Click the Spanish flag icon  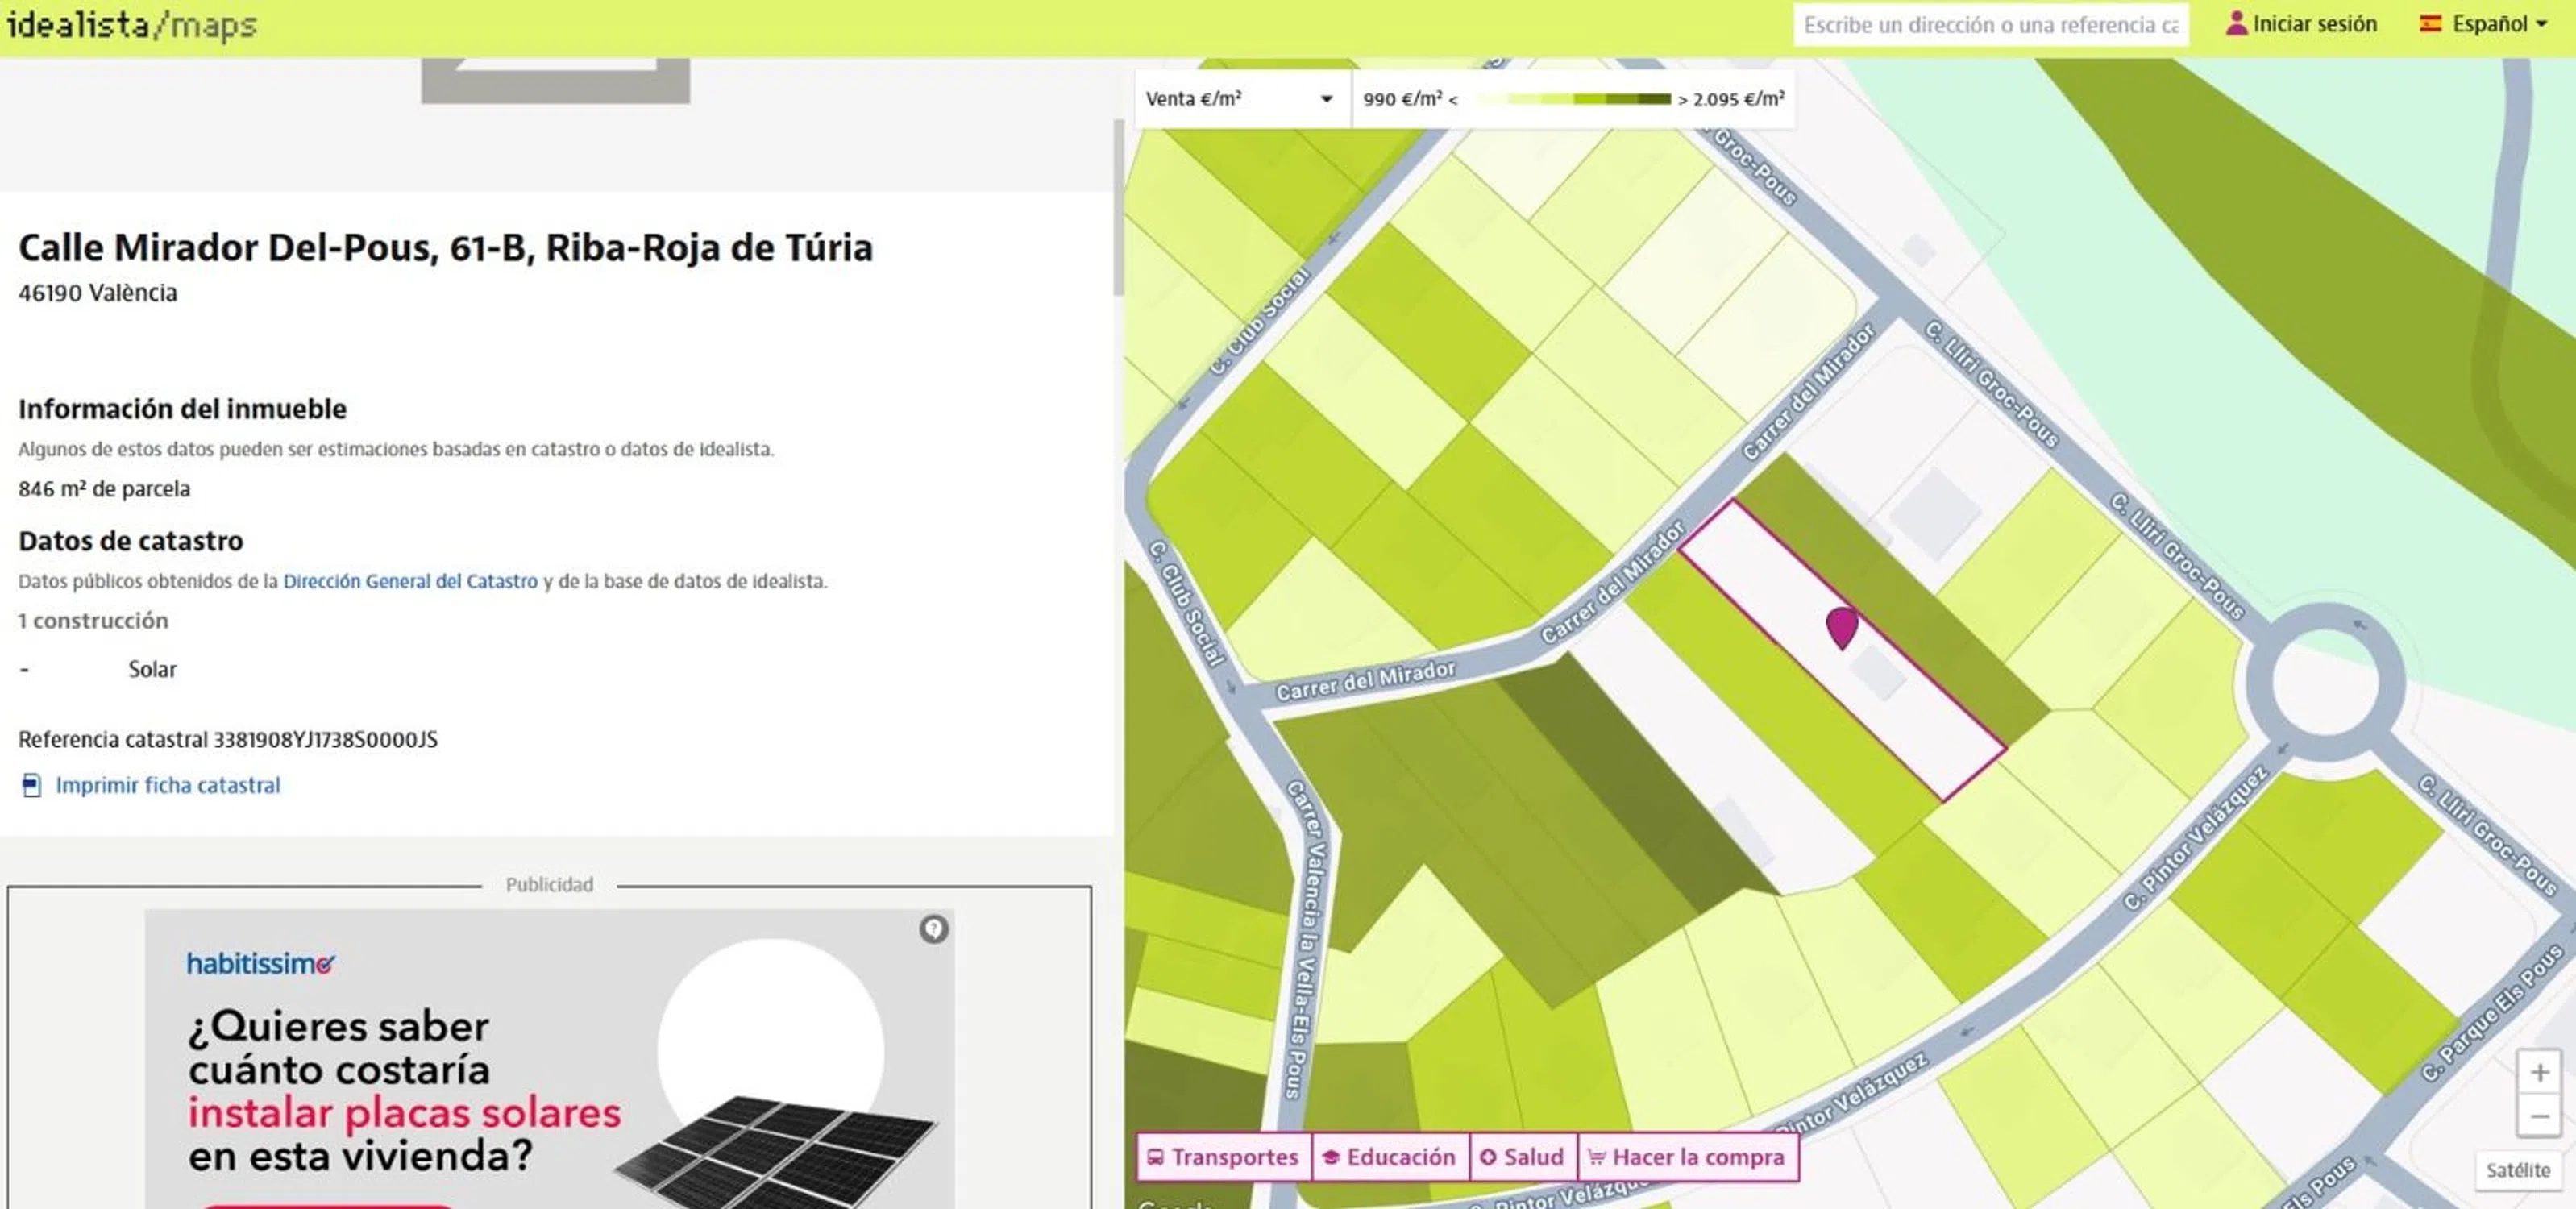pos(2429,24)
